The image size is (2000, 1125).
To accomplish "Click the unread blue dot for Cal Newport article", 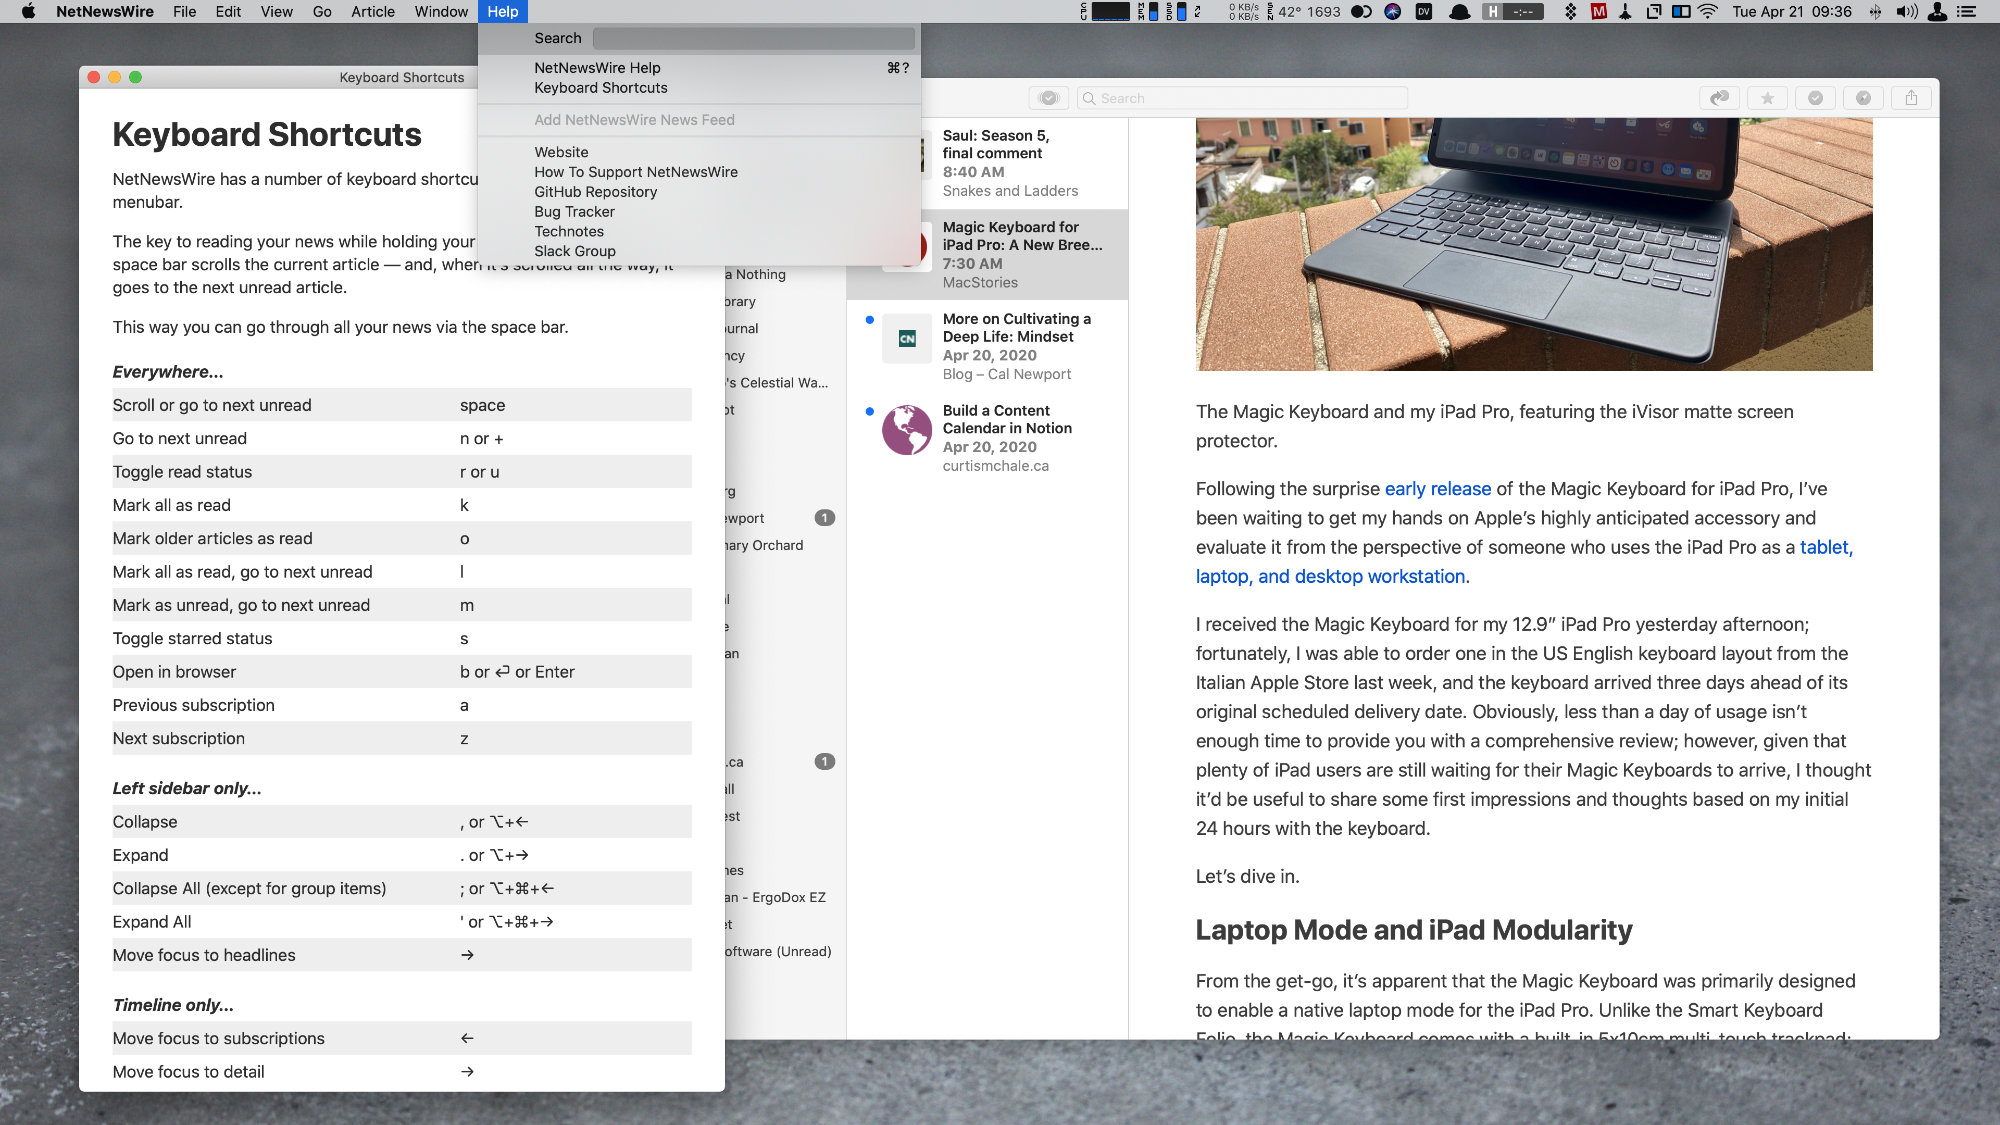I will 865,320.
